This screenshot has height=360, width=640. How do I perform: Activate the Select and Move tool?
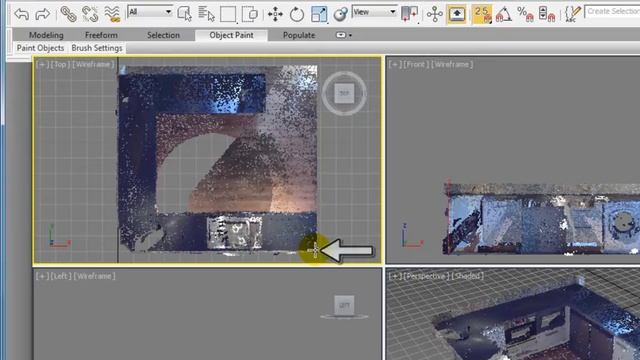tap(275, 14)
